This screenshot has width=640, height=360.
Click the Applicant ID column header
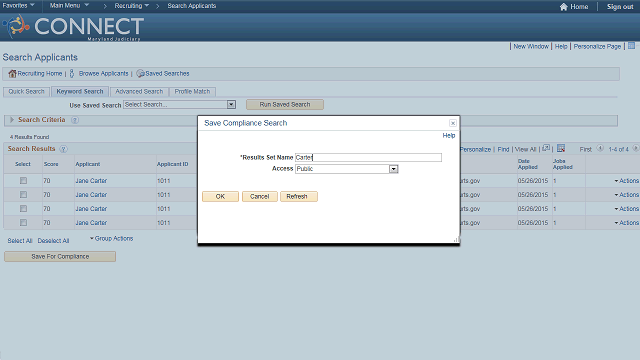coord(173,164)
